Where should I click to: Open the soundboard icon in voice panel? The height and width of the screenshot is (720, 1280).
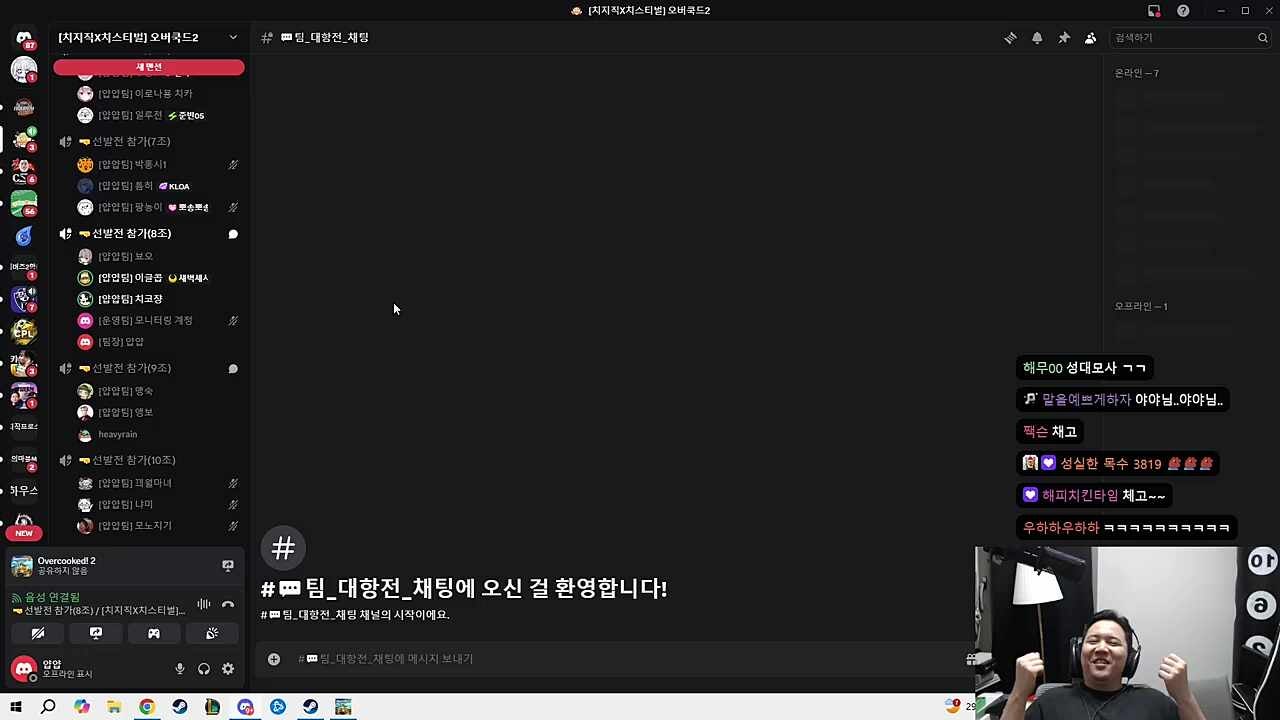212,633
